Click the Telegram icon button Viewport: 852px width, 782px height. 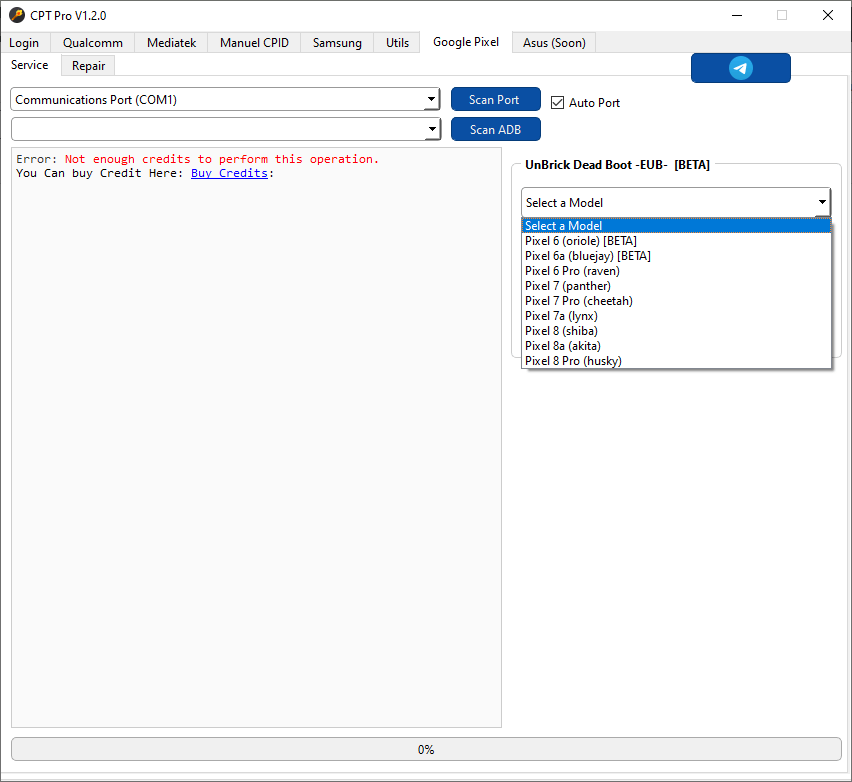coord(740,68)
